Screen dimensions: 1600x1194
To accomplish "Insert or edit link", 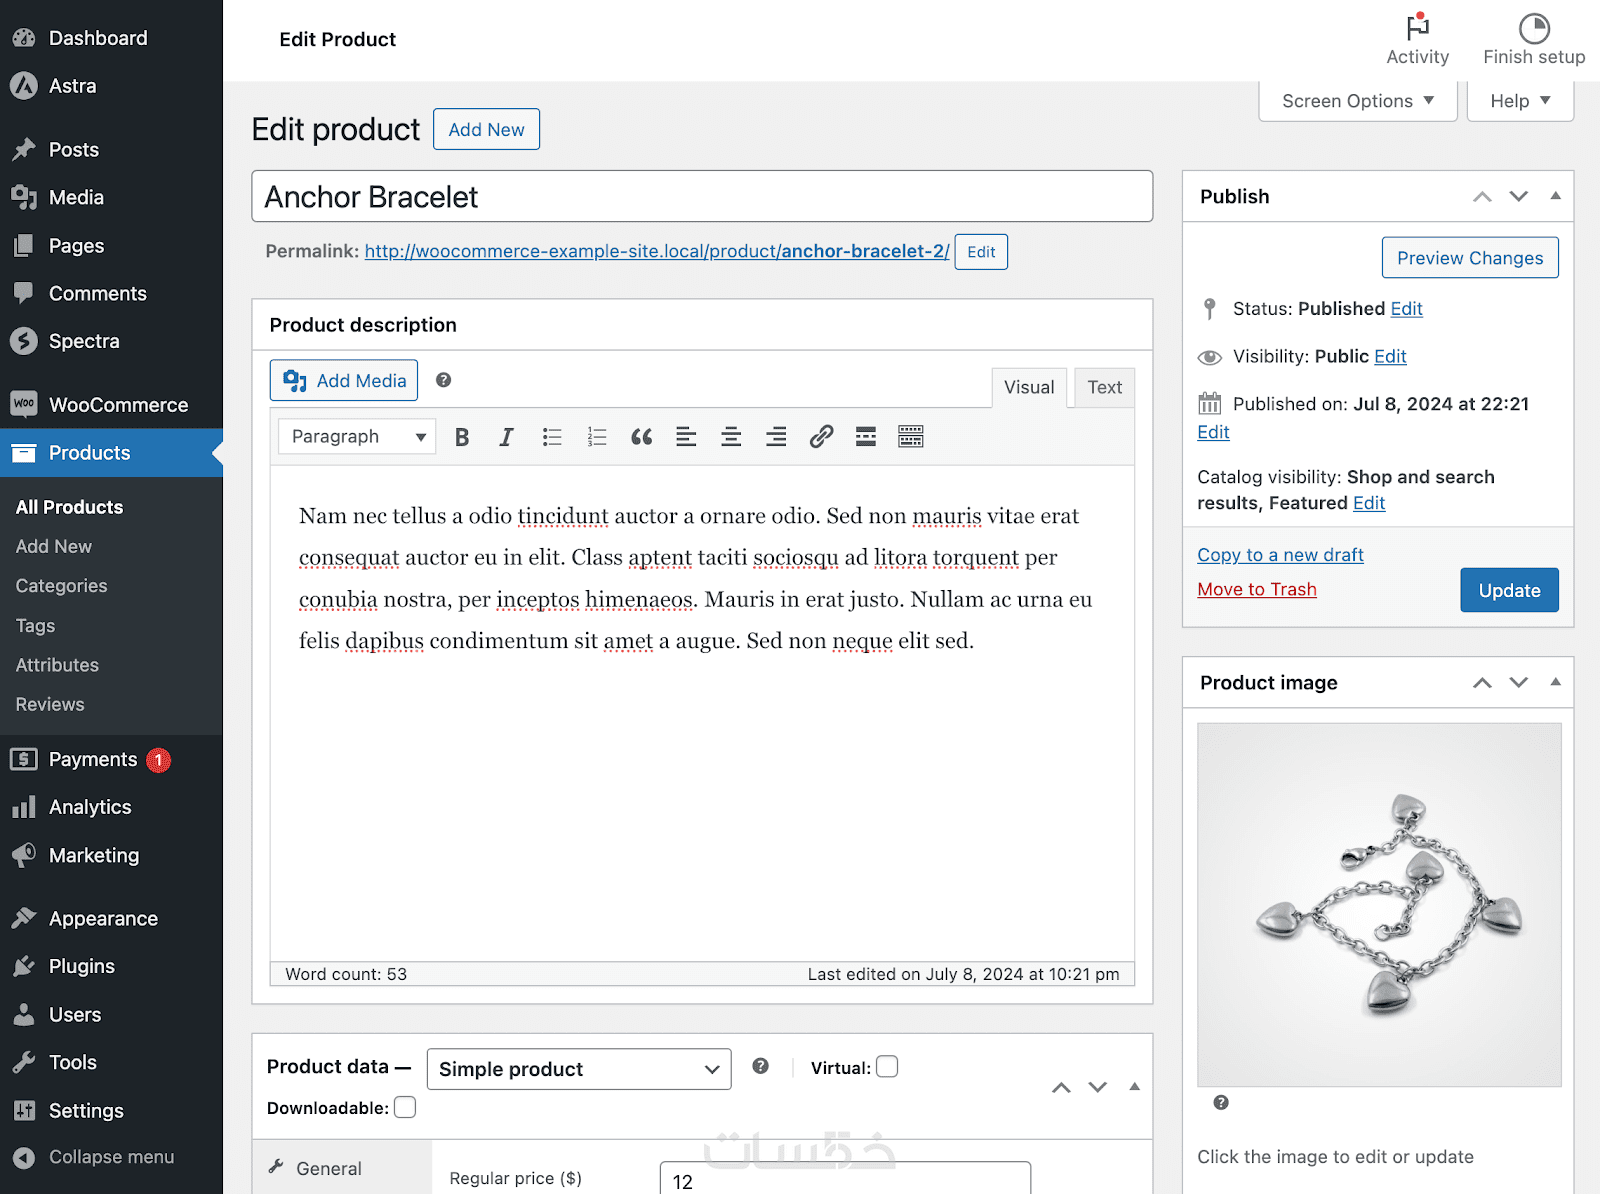I will coord(821,437).
